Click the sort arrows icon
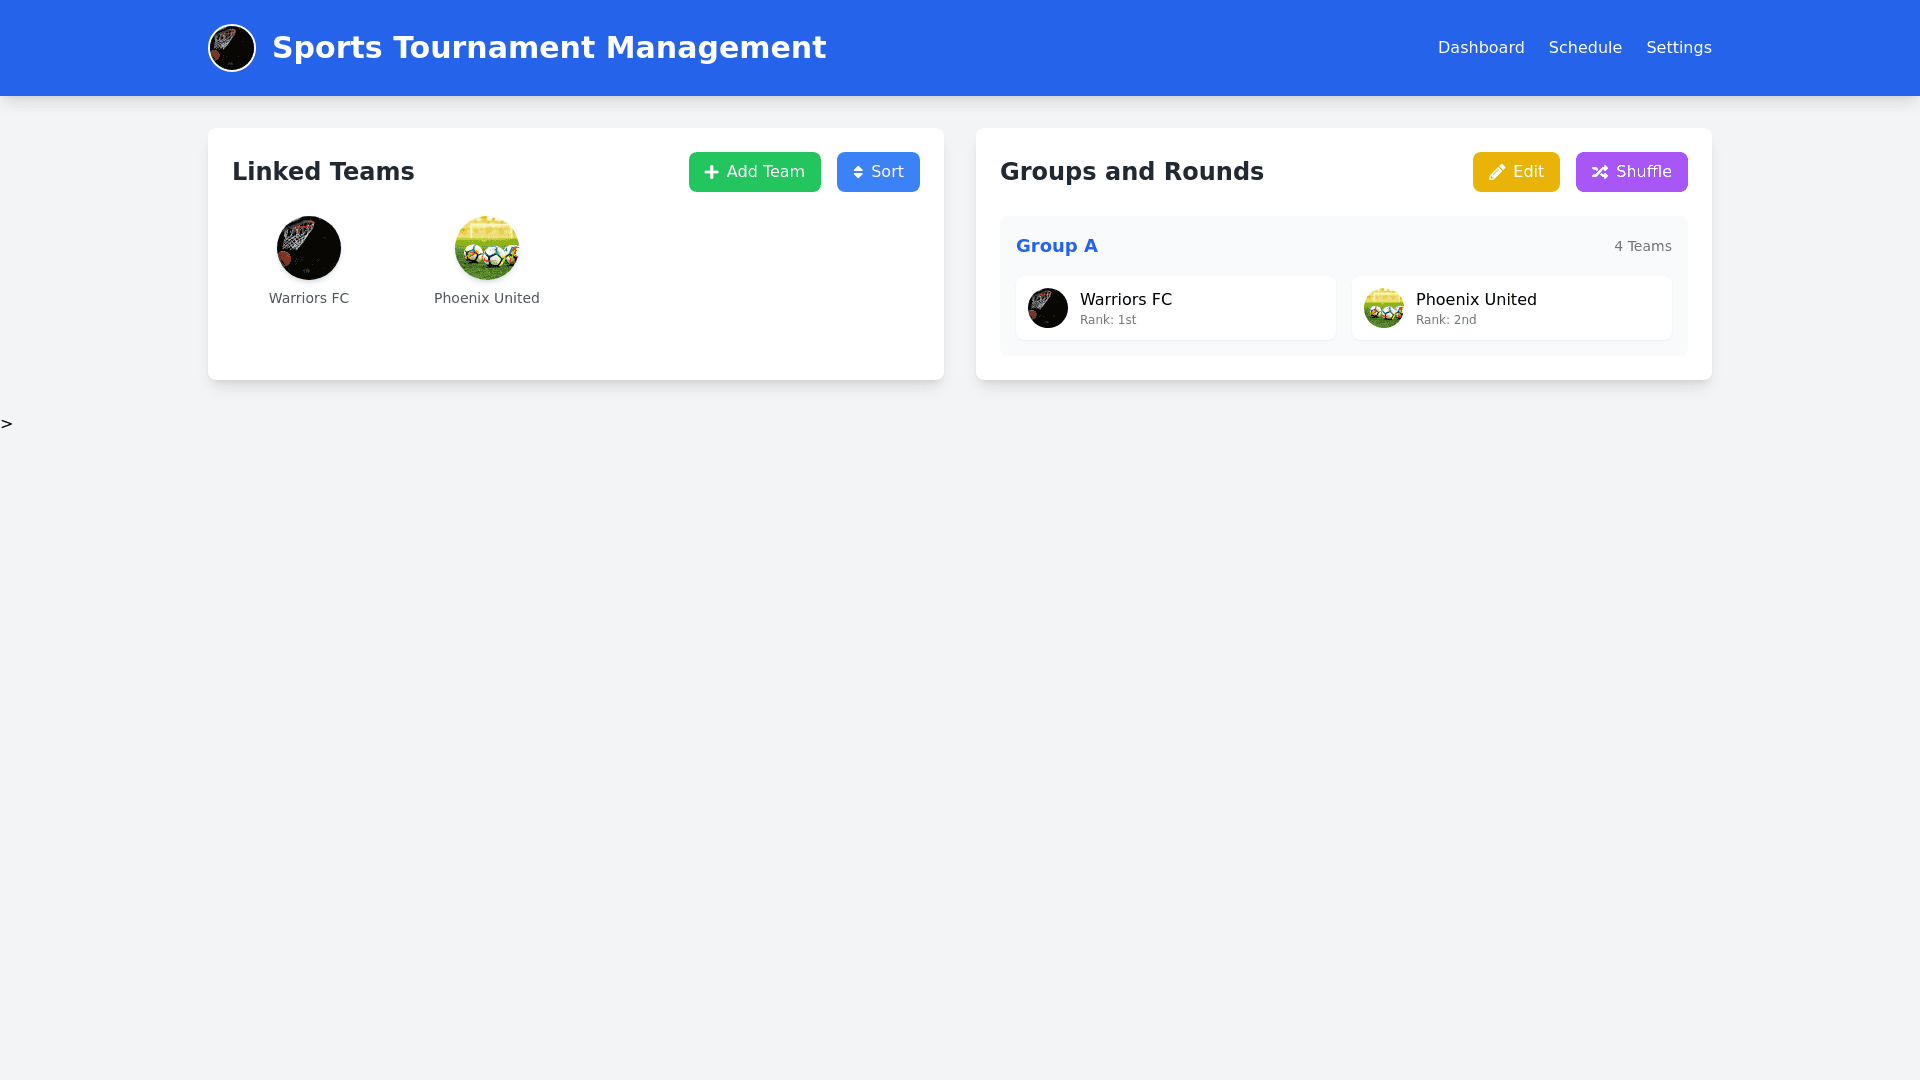The height and width of the screenshot is (1080, 1920). [858, 172]
